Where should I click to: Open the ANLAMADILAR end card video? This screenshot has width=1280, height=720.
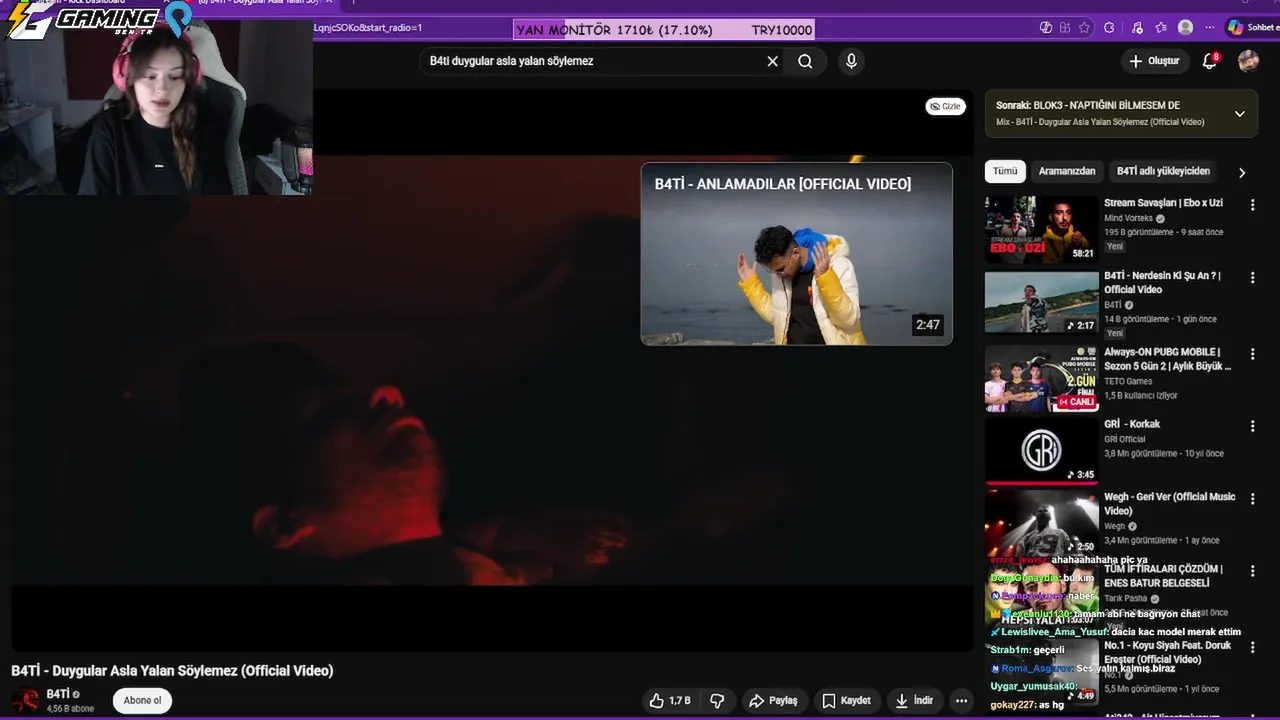point(796,254)
